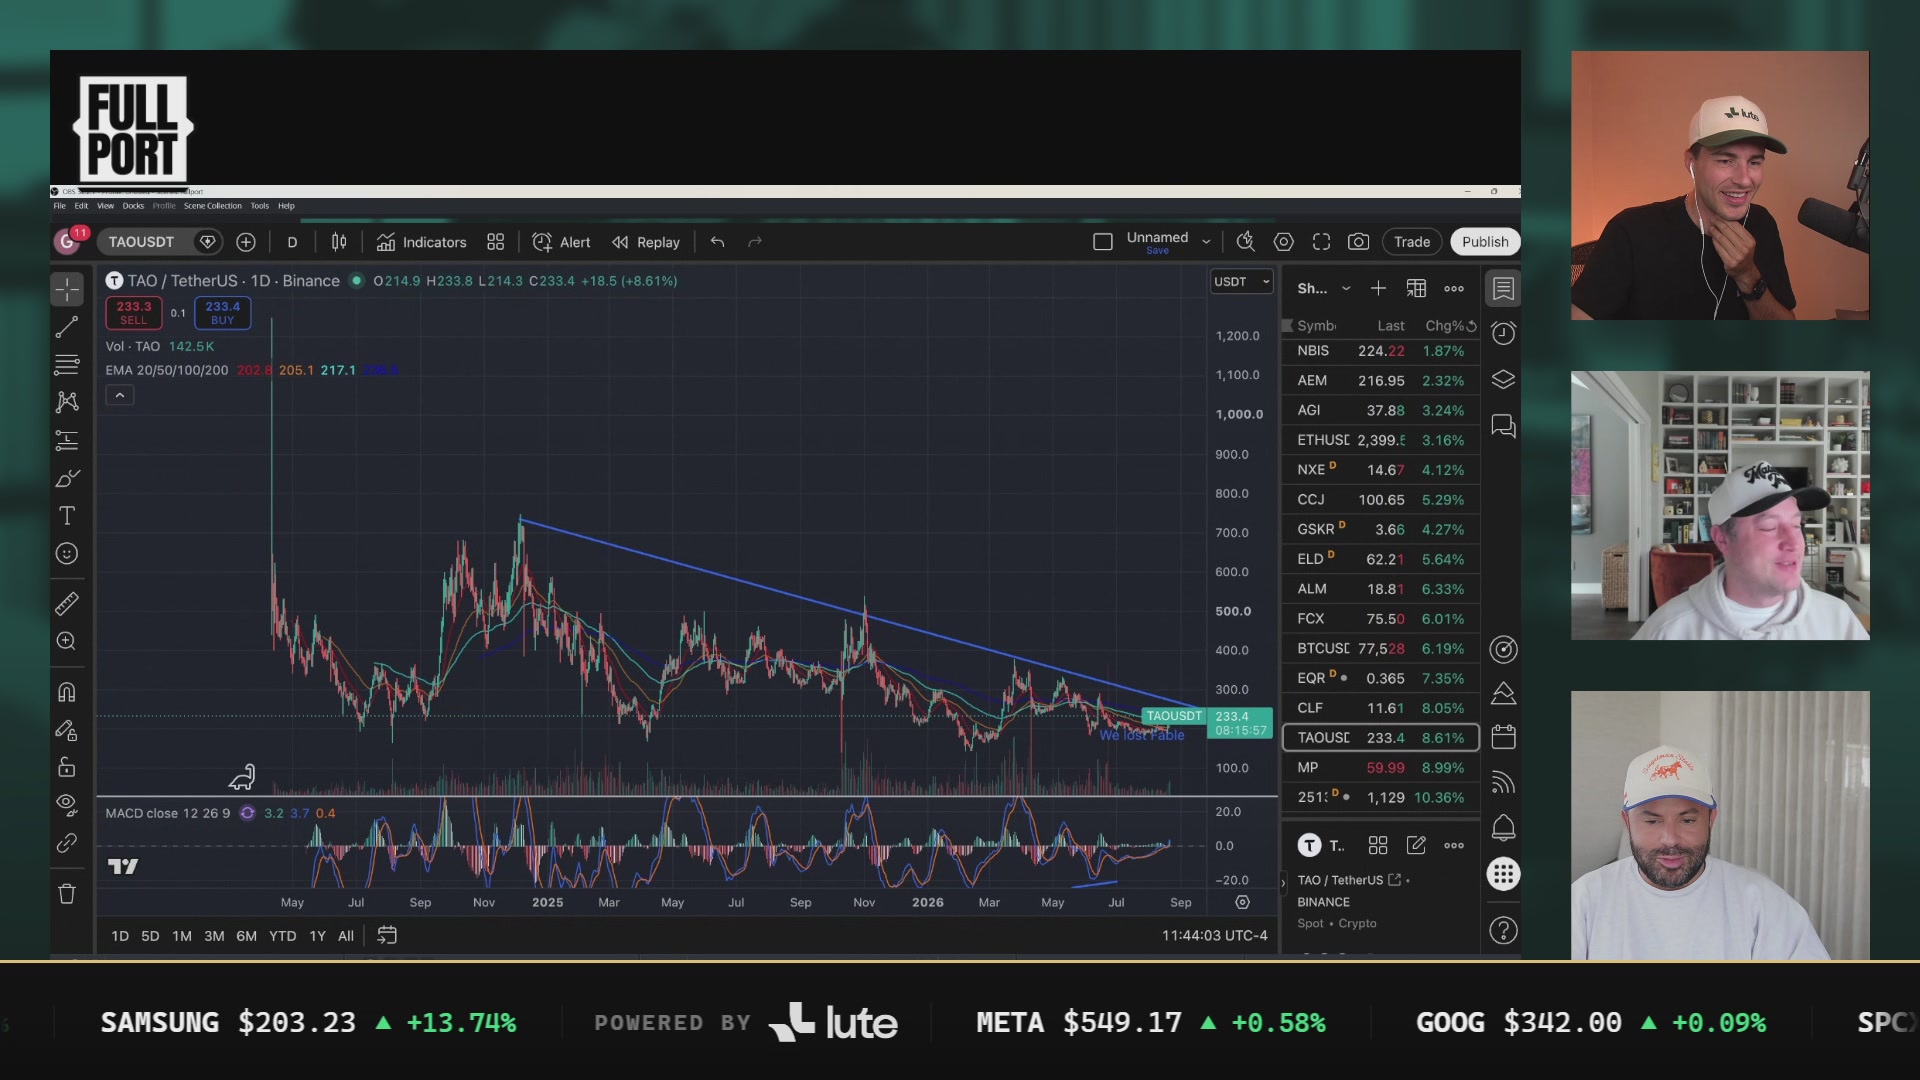Toggle the watchlist panel icon
This screenshot has width=1920, height=1080.
pos(1503,289)
